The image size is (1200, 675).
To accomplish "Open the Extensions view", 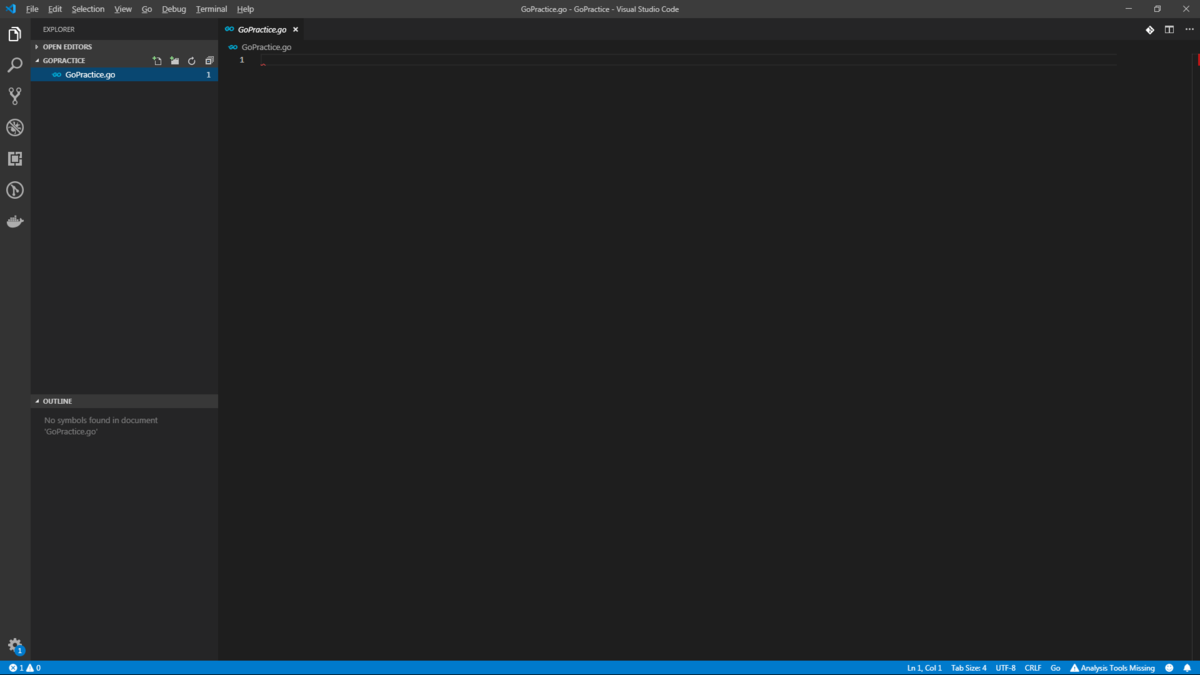I will pyautogui.click(x=15, y=159).
